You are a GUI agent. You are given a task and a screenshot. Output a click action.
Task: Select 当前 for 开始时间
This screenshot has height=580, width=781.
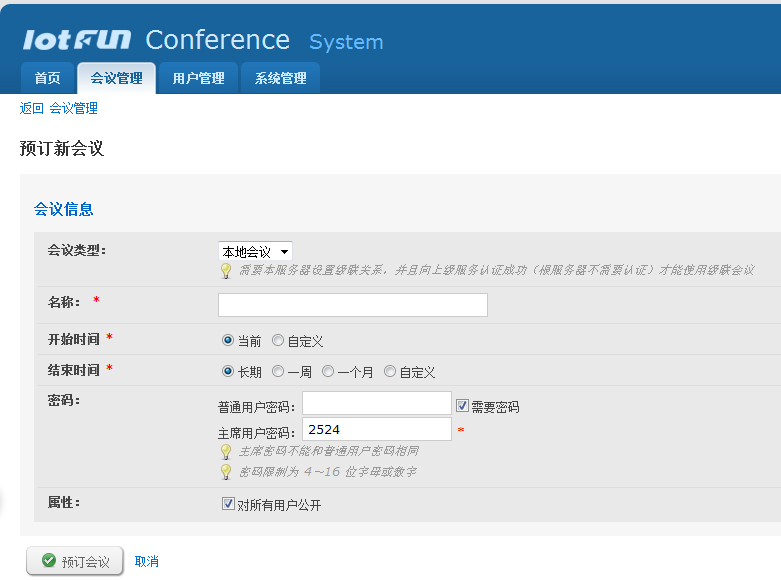coord(228,340)
